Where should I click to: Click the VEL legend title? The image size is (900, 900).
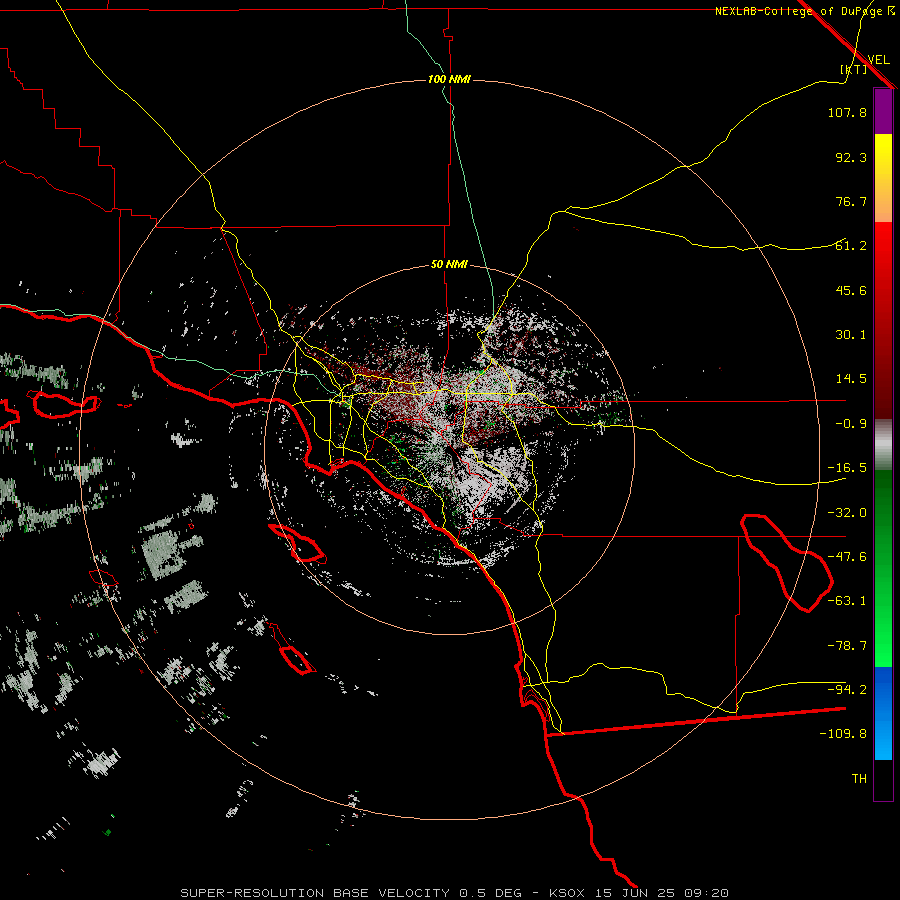click(x=878, y=60)
